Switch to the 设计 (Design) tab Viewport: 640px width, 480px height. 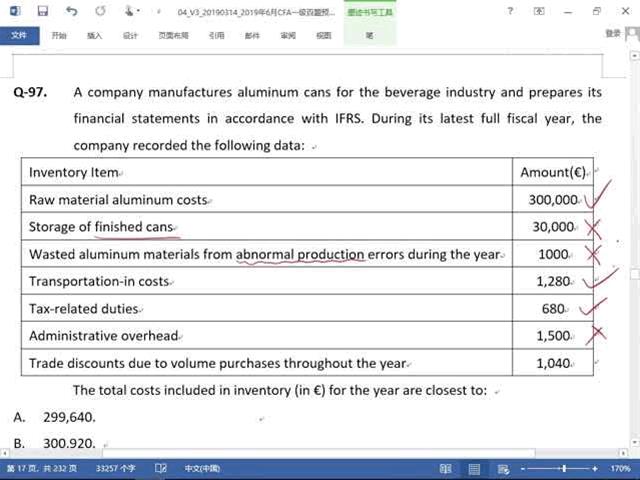tap(130, 36)
